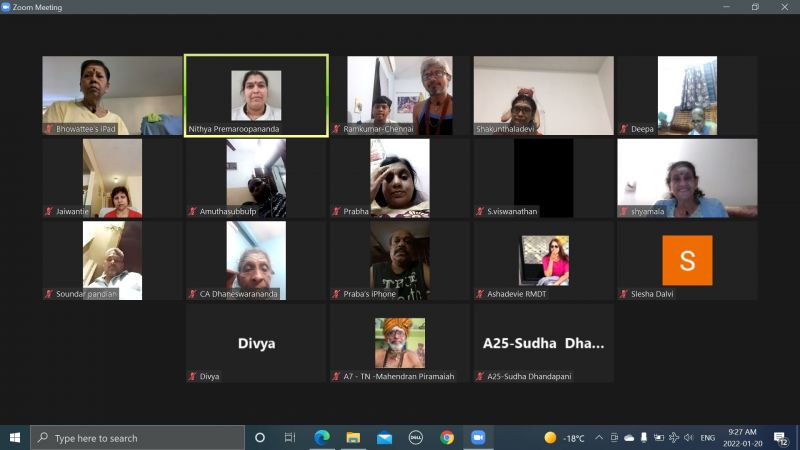Open Microsoft Edge from the taskbar
The image size is (800, 450).
pos(322,438)
